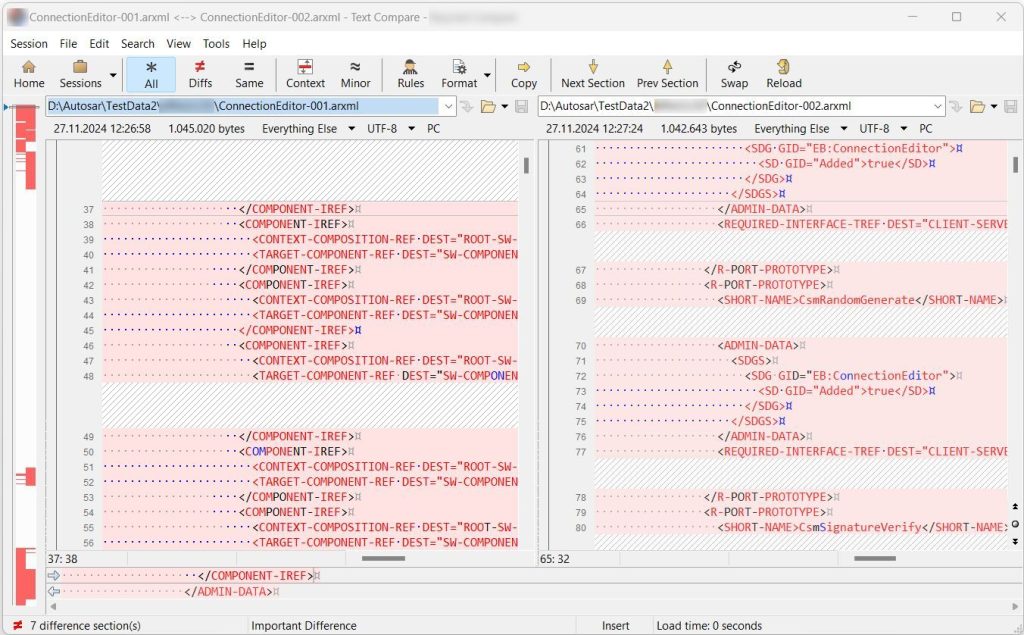Click the left pane horizontal scrollbar thumb
1024x635 pixels.
[383, 559]
